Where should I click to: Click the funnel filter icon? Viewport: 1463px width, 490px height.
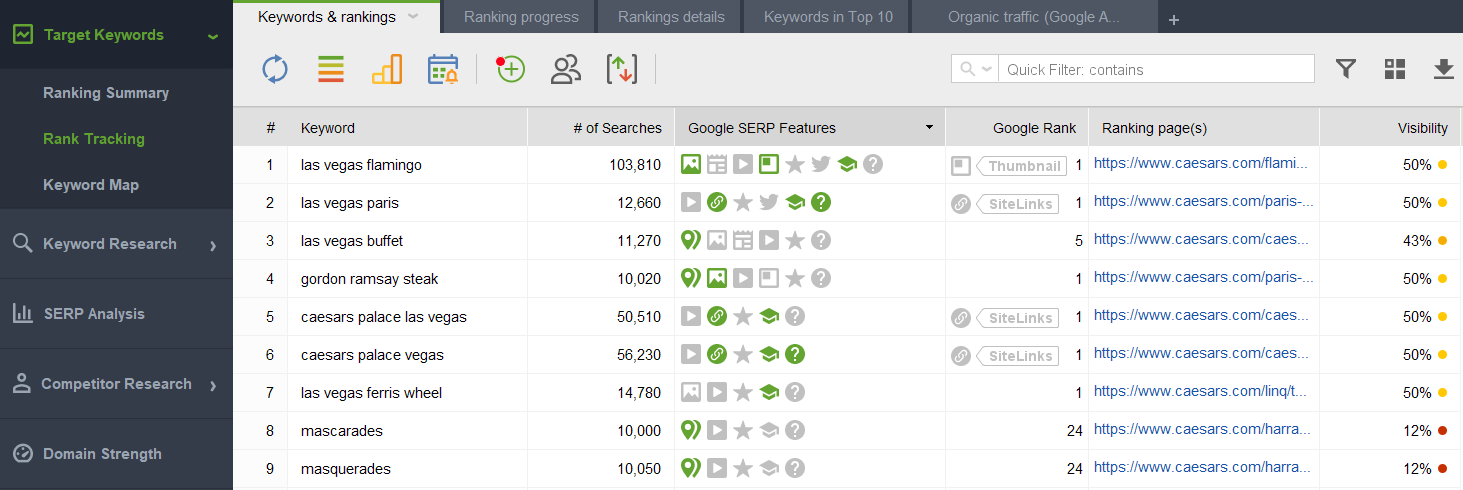[x=1346, y=68]
